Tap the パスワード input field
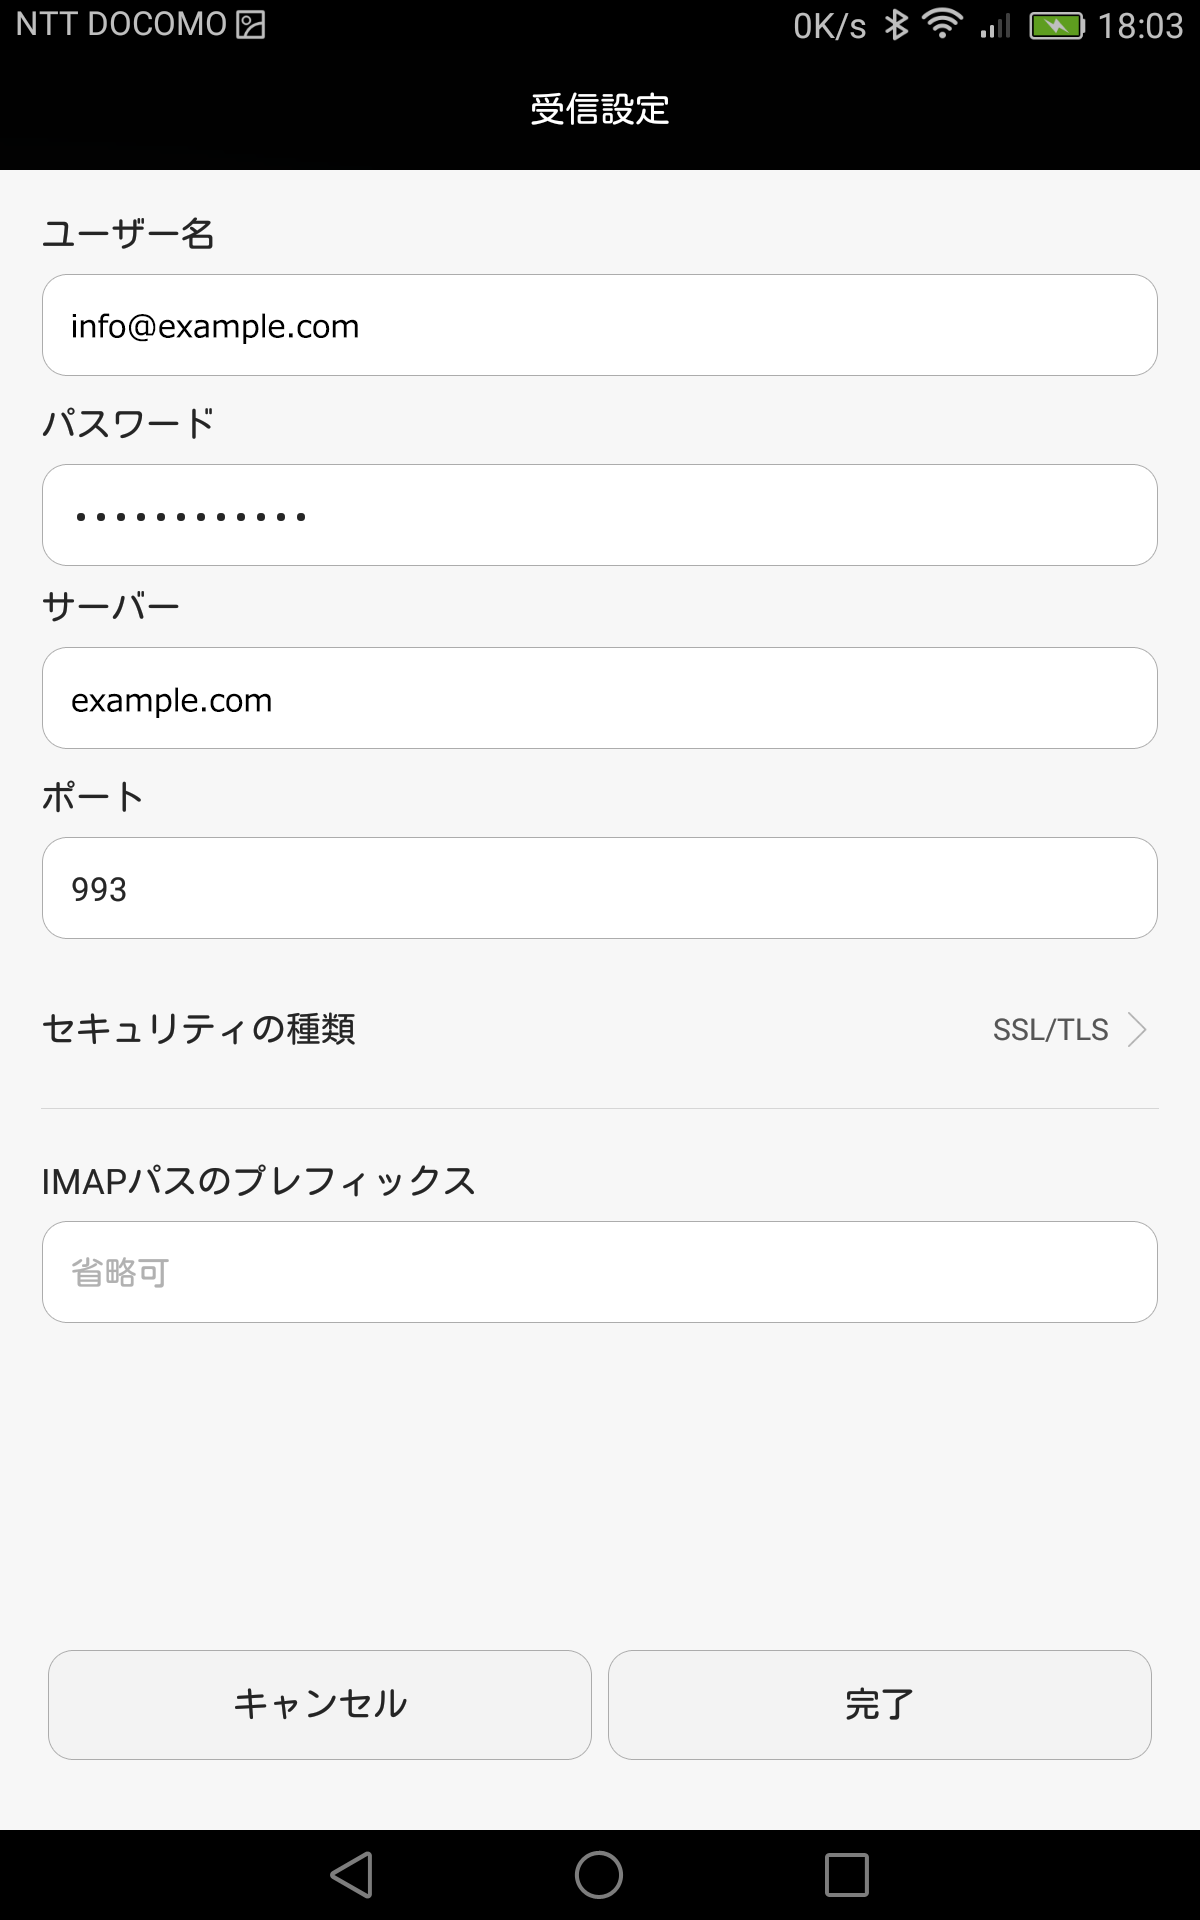 (600, 515)
